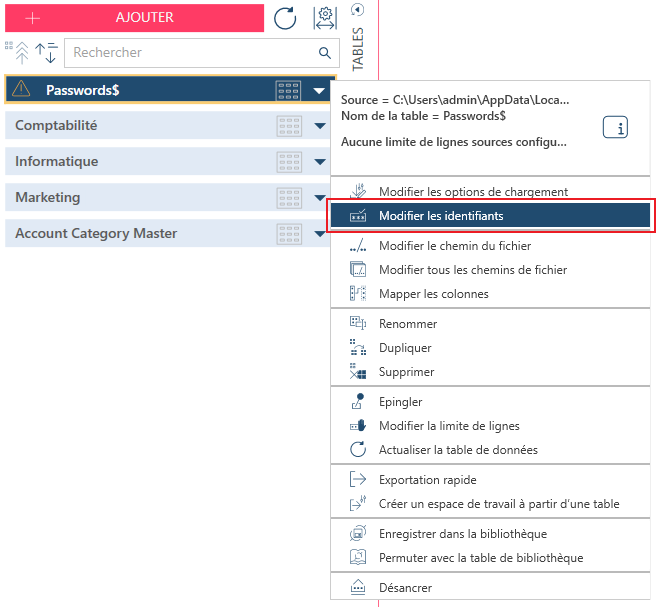Open the width settings gear icon

coord(325,17)
